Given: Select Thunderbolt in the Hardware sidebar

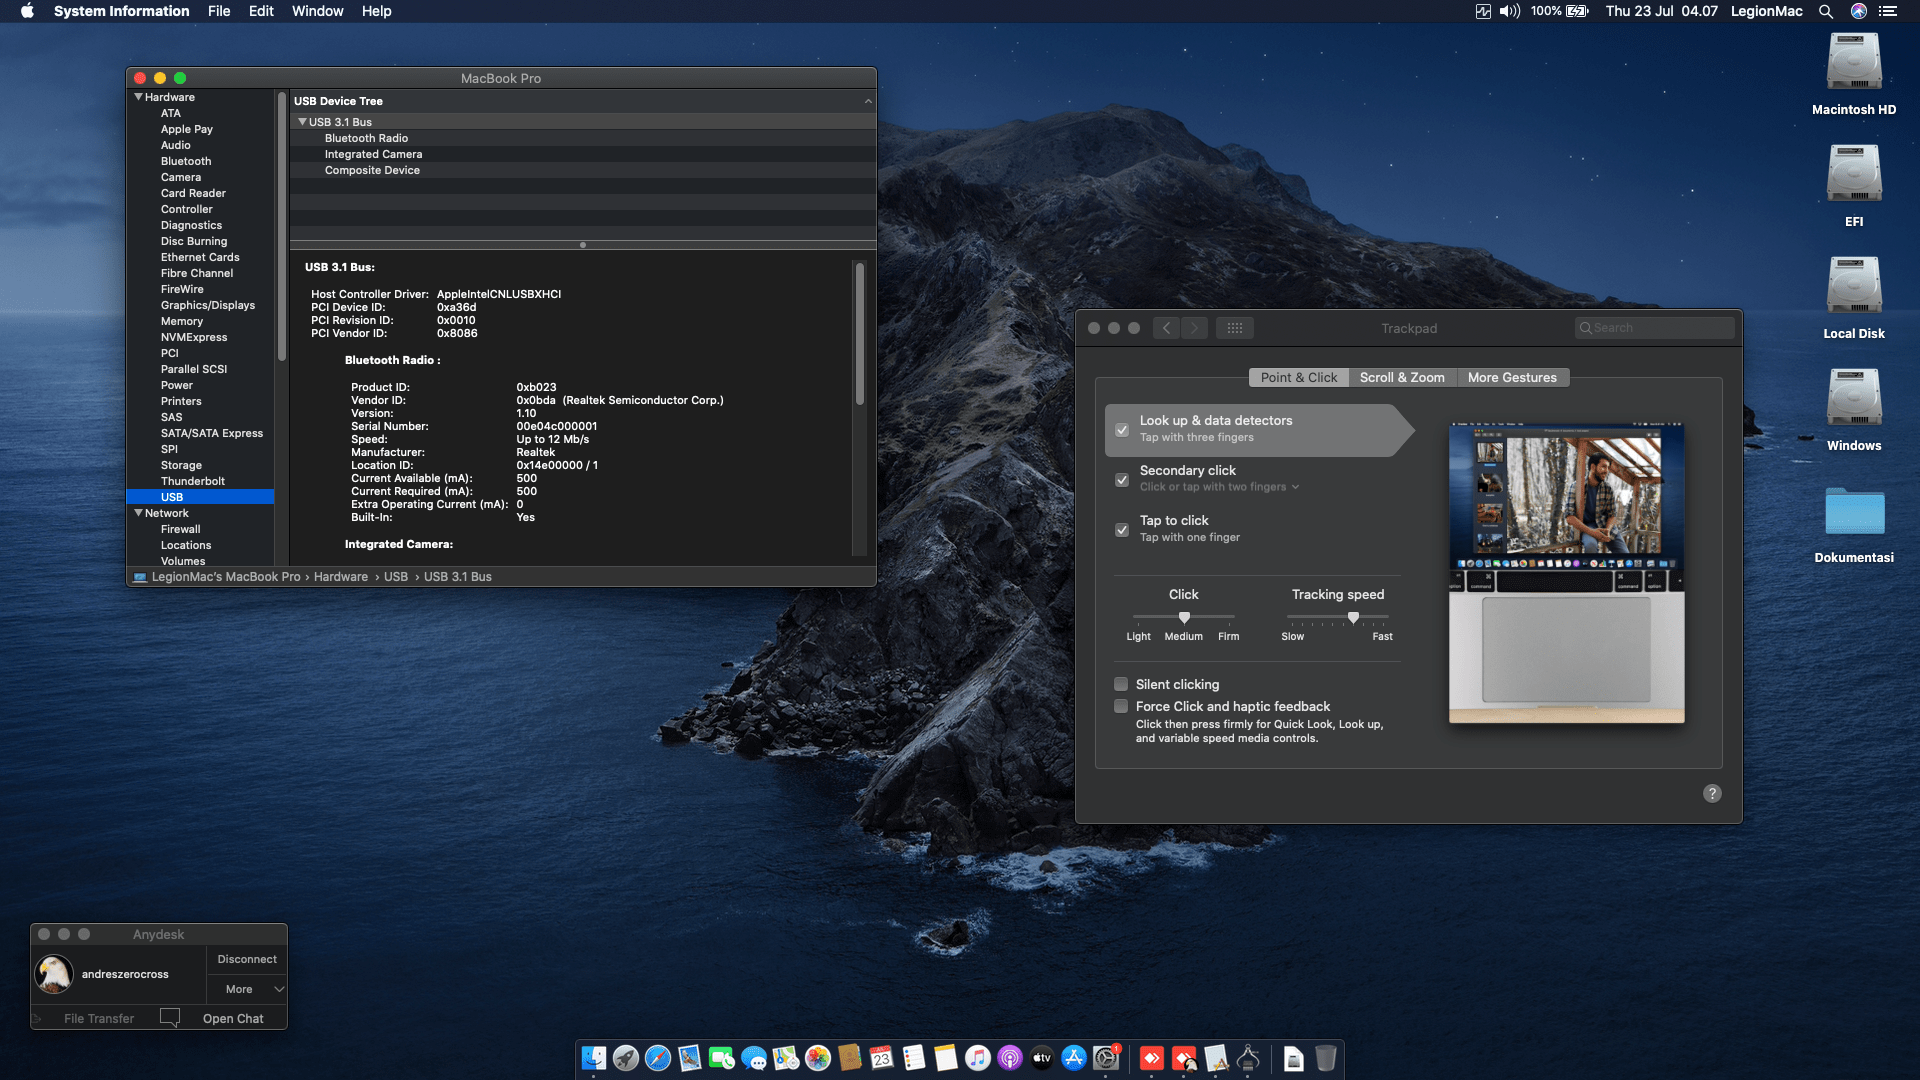Looking at the screenshot, I should click(x=193, y=481).
